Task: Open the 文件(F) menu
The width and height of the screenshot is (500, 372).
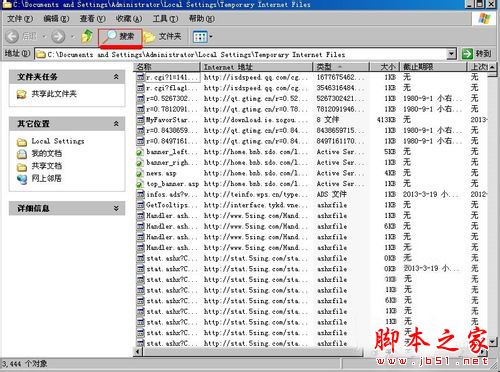Action: 20,19
